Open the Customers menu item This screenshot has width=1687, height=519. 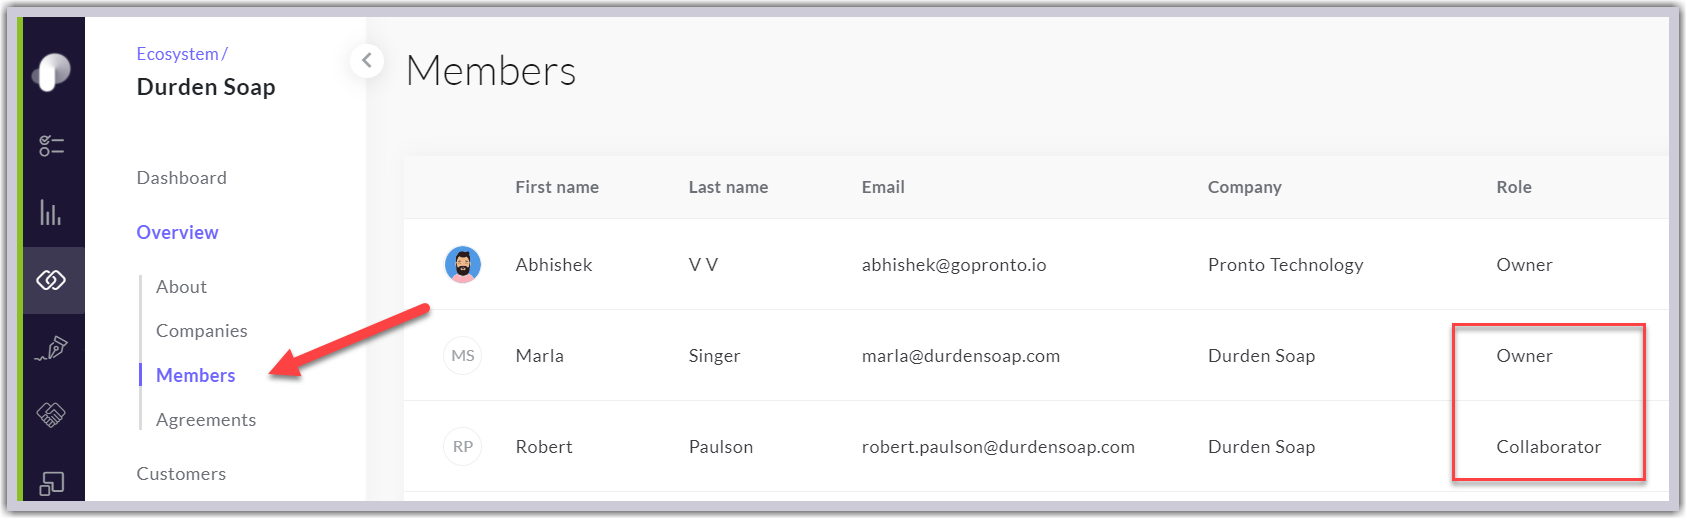(x=182, y=474)
